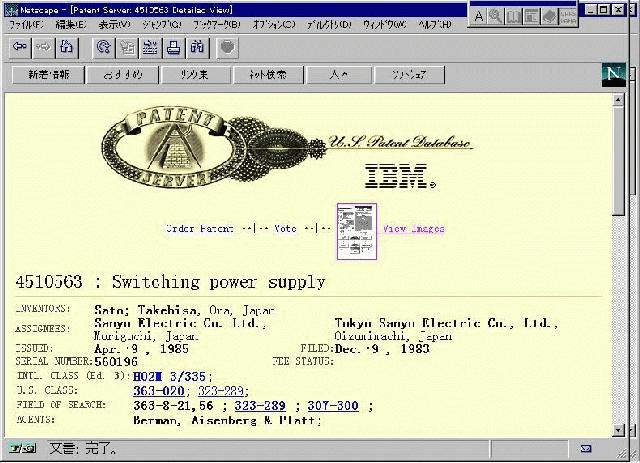The height and width of the screenshot is (463, 640).
Task: Open Find using the binoculars icon
Action: click(197, 46)
